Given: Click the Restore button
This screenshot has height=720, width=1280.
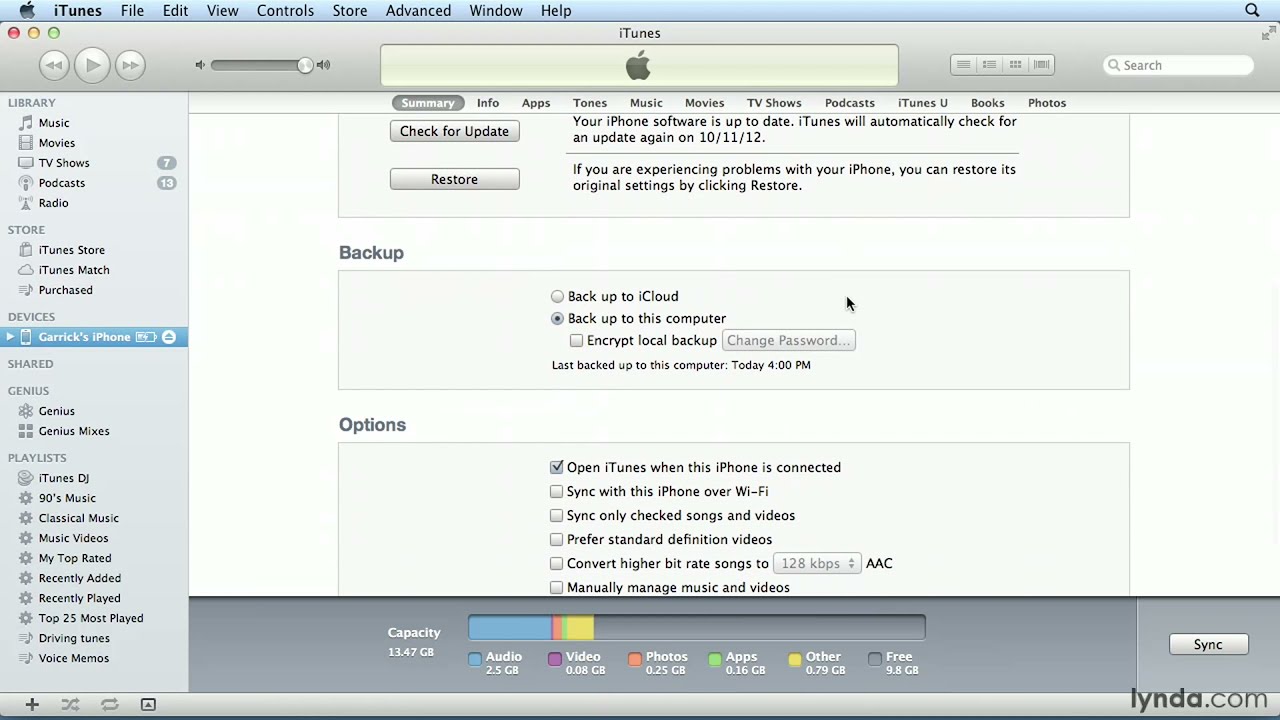Looking at the screenshot, I should coord(454,179).
